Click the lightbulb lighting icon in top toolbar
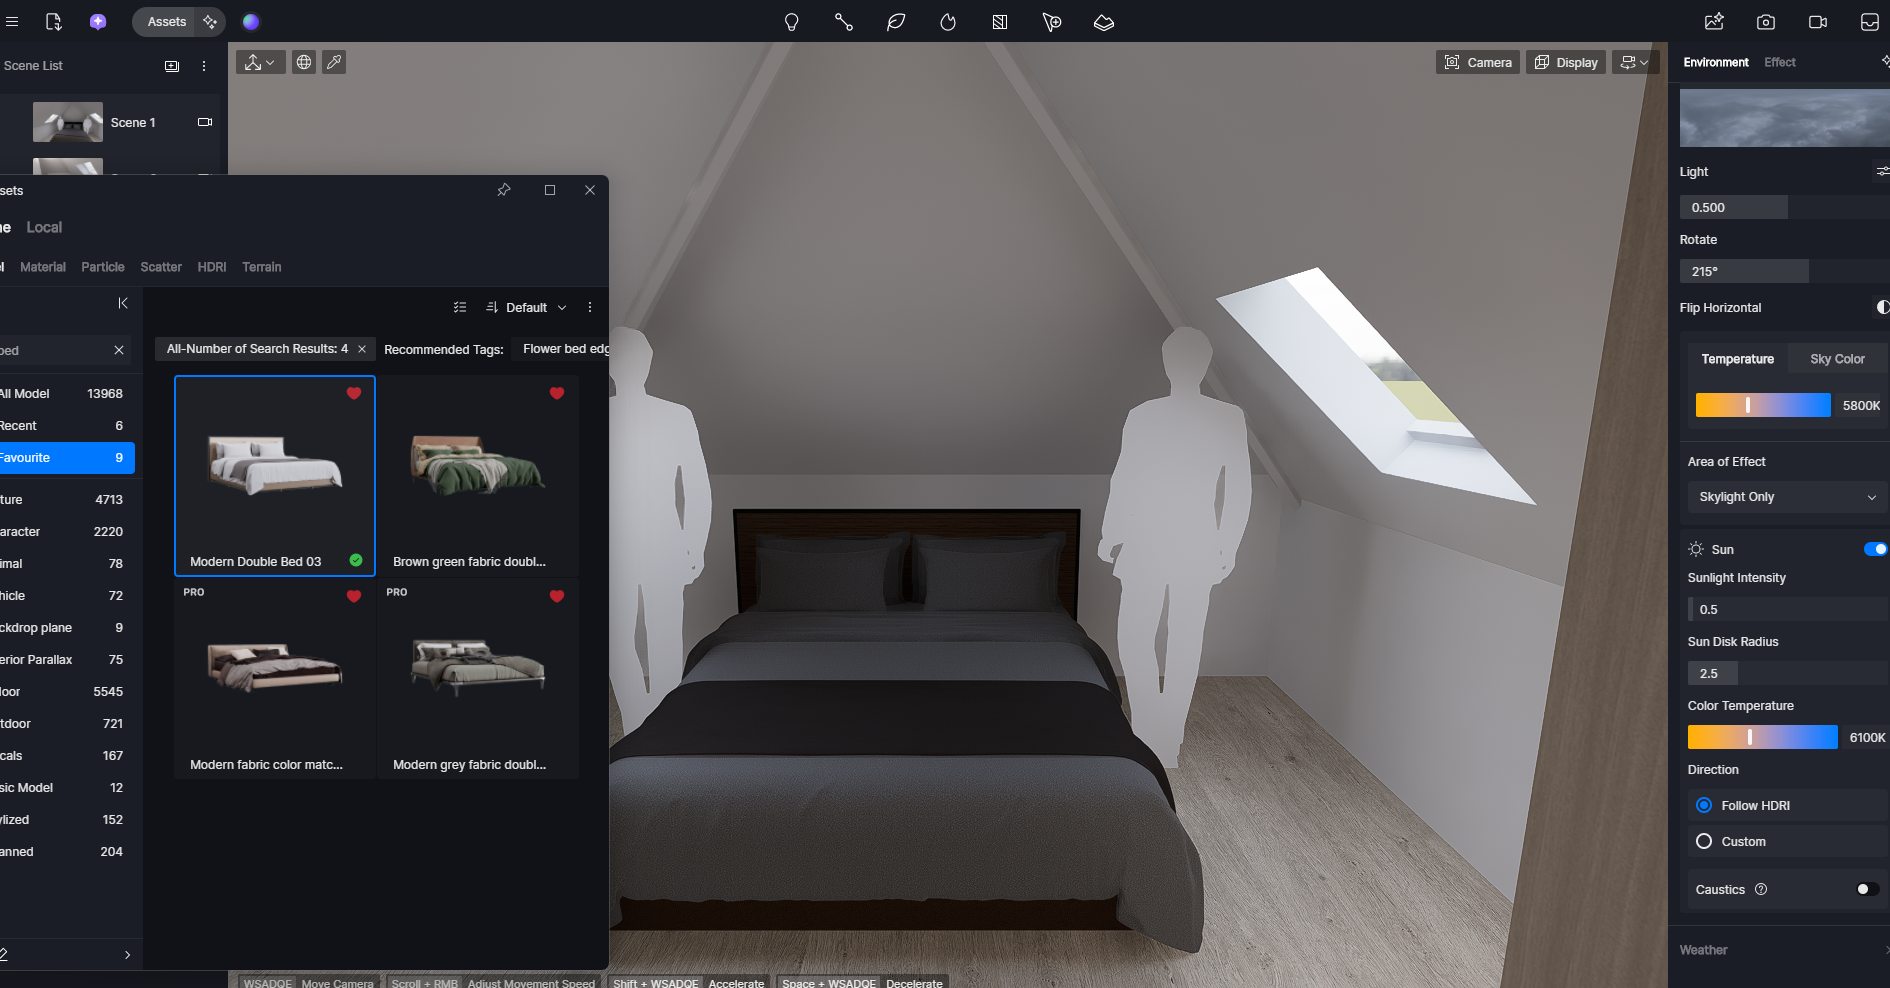Image resolution: width=1890 pixels, height=988 pixels. [x=791, y=22]
